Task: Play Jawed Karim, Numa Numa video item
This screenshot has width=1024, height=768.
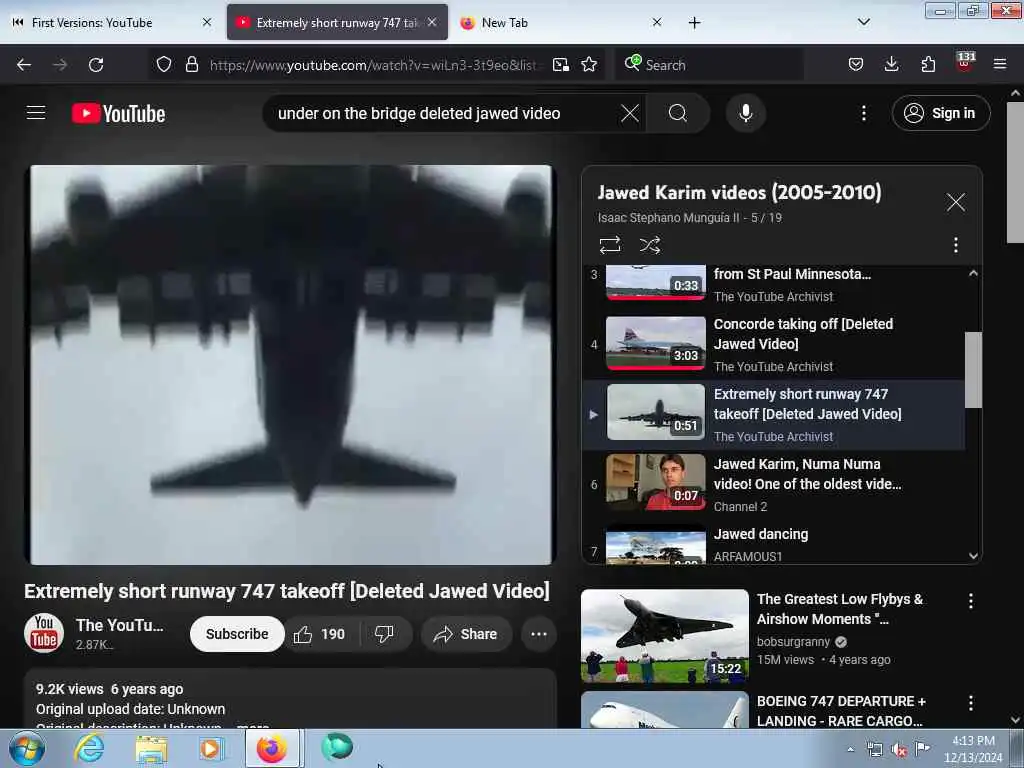Action: (x=773, y=485)
